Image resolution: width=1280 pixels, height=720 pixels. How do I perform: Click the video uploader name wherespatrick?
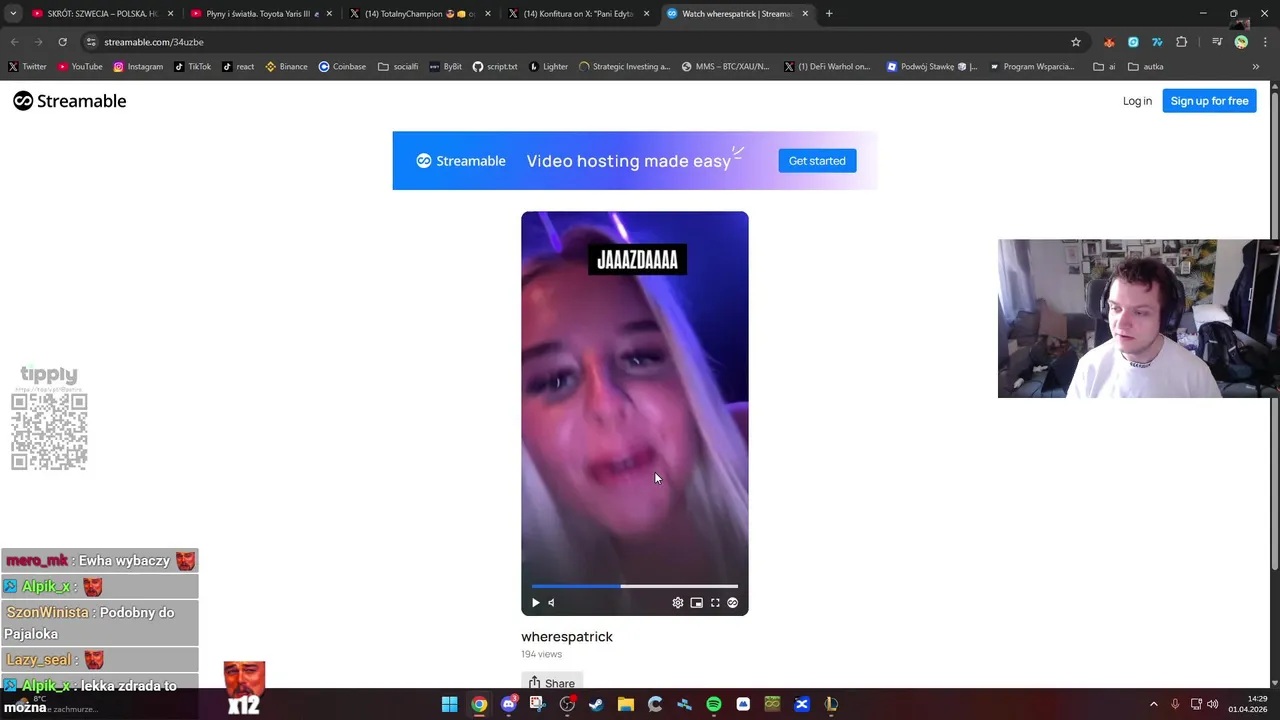click(x=567, y=636)
